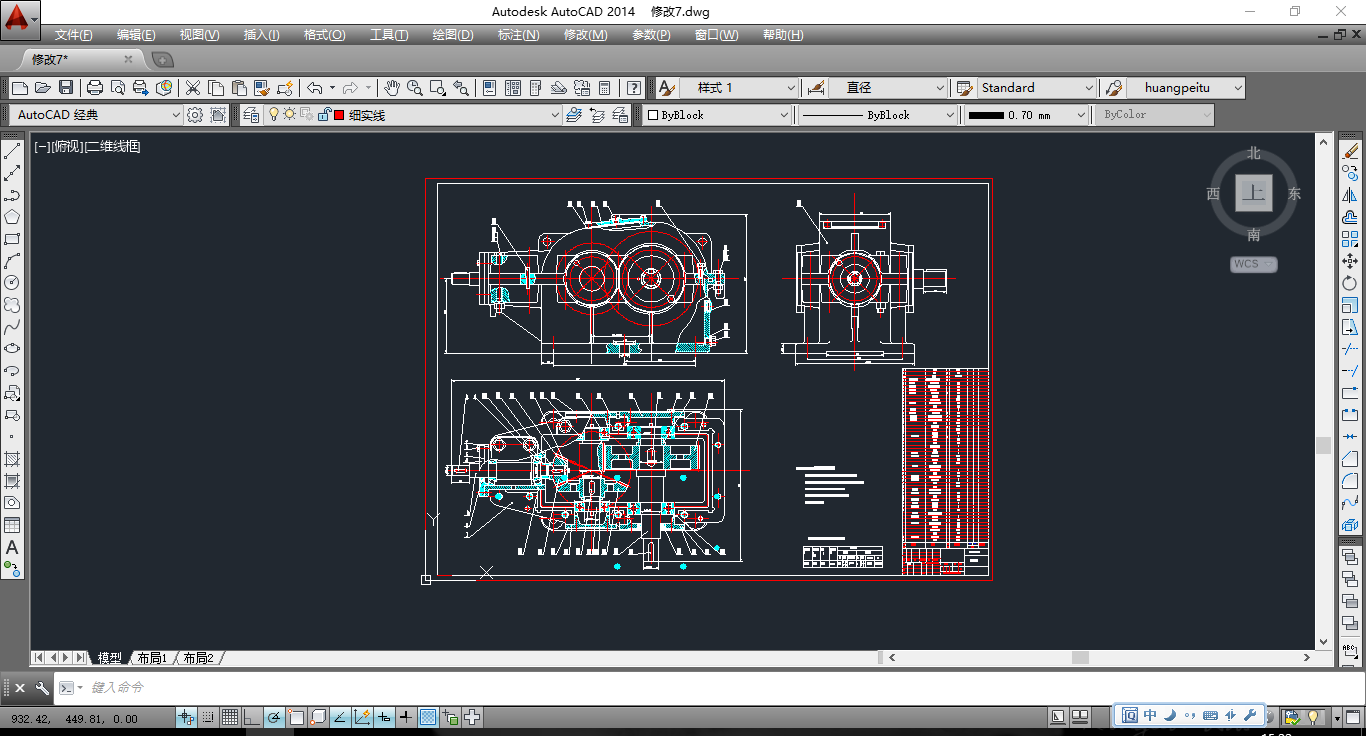Click the Plot (printer) icon
The image size is (1366, 736).
pyautogui.click(x=95, y=88)
